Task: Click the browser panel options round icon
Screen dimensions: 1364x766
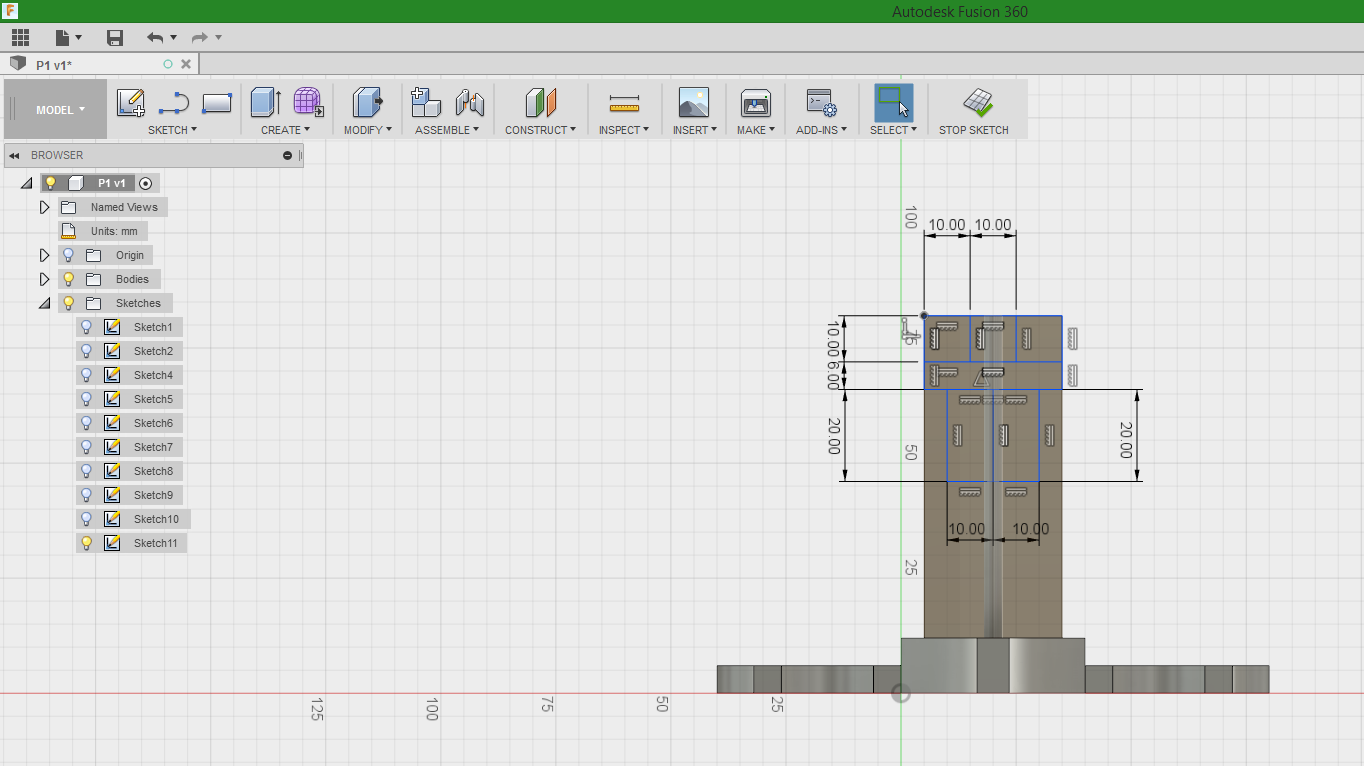Action: pos(288,155)
